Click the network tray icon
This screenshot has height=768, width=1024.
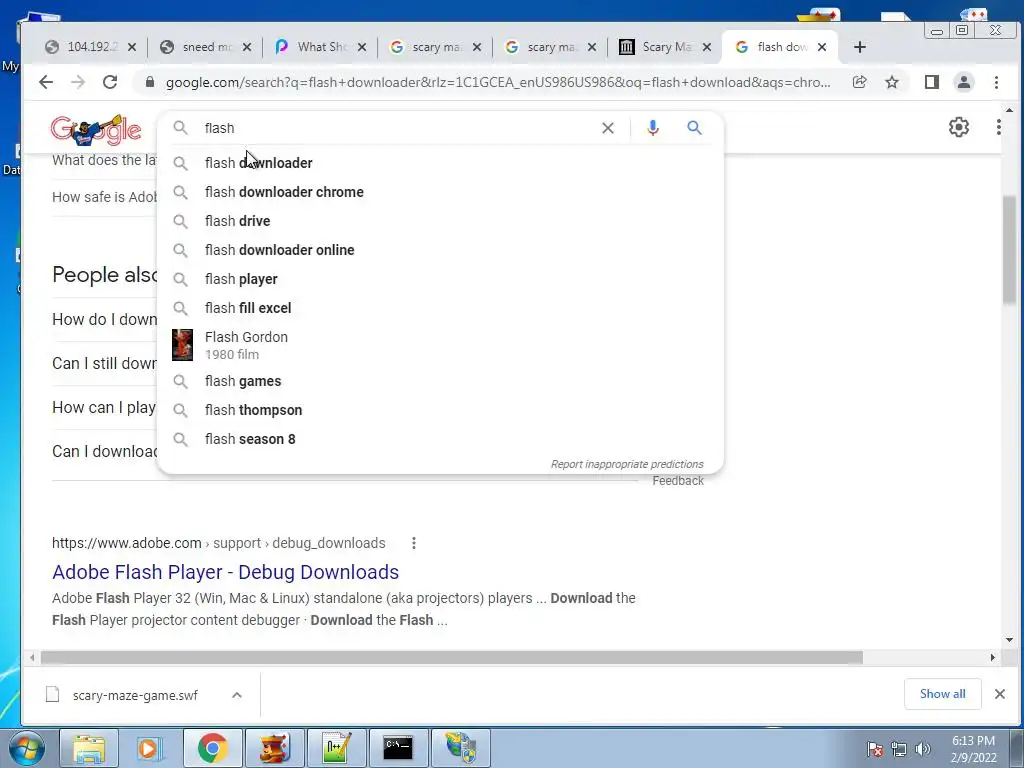(899, 748)
